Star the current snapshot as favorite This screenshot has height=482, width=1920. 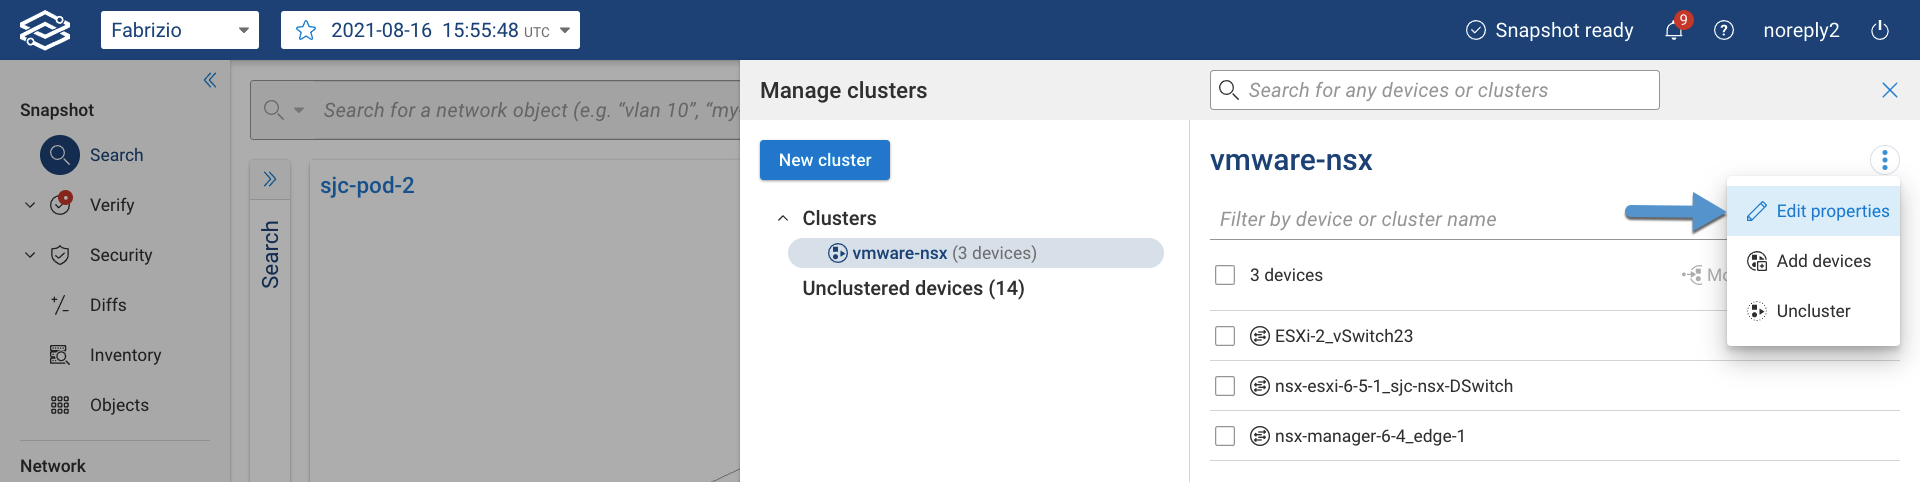(x=306, y=30)
